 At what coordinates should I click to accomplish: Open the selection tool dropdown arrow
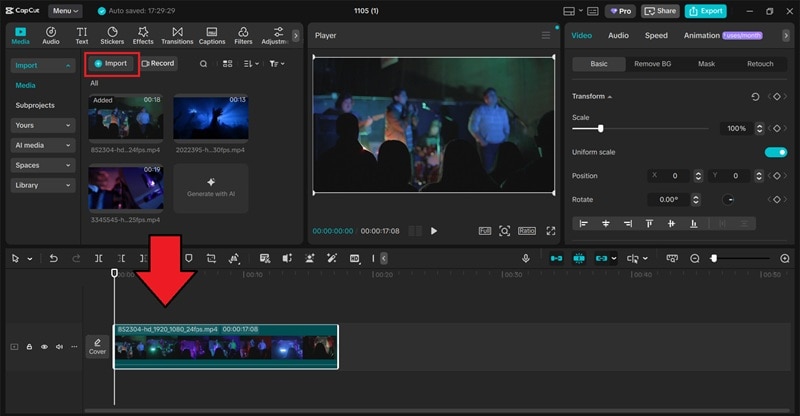[x=30, y=259]
